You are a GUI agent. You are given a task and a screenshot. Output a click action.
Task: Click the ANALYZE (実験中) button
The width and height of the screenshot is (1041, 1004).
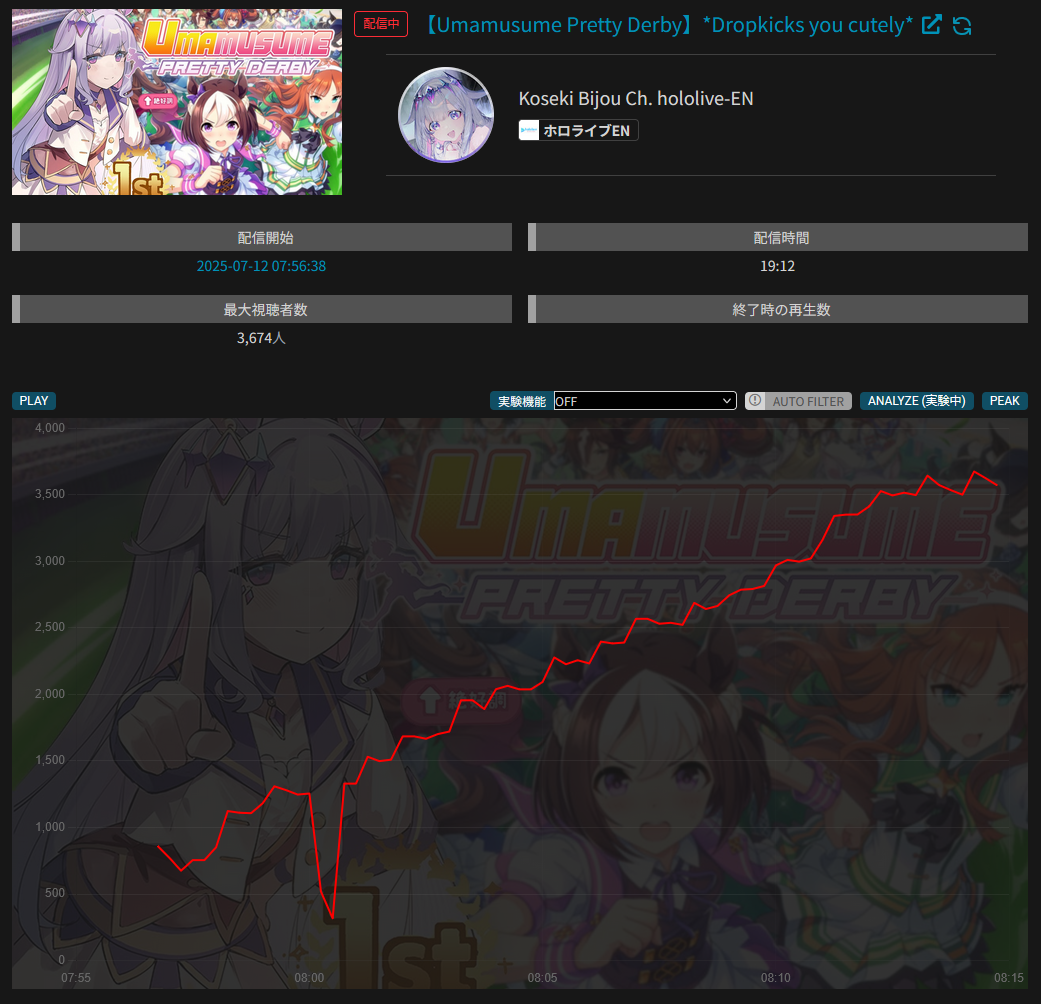tap(916, 400)
